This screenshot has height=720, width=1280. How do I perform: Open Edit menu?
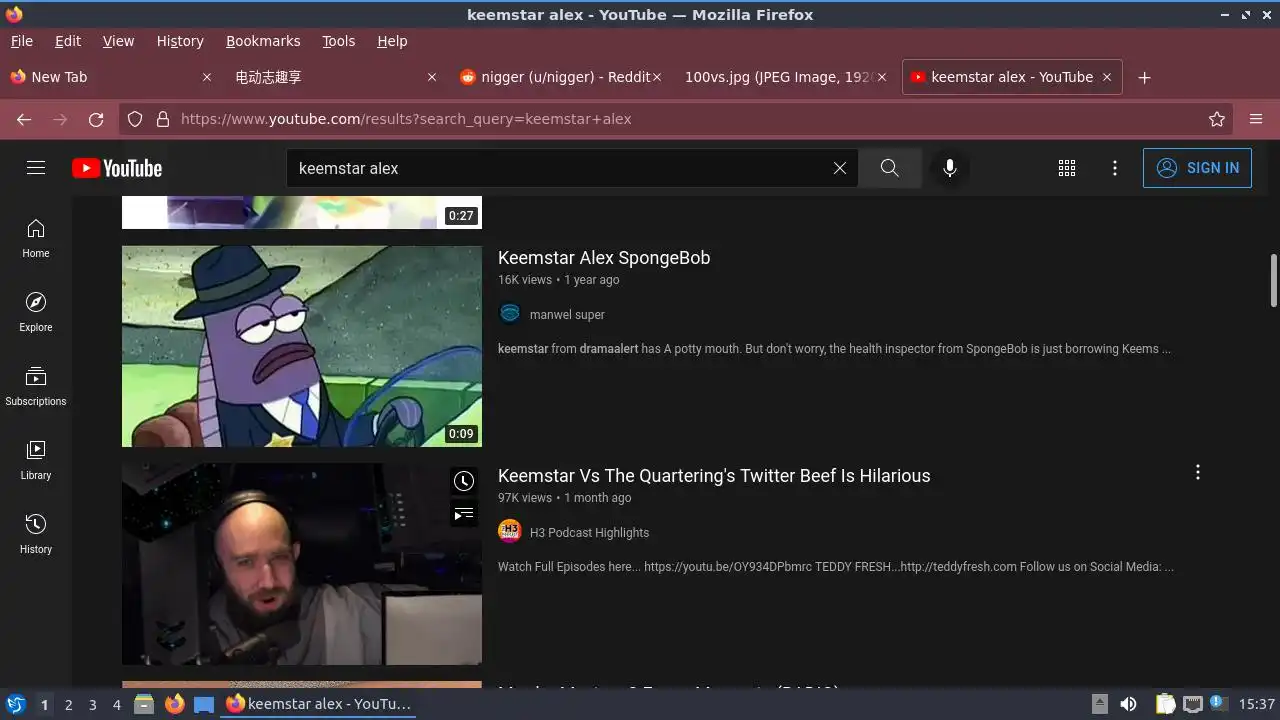point(68,41)
